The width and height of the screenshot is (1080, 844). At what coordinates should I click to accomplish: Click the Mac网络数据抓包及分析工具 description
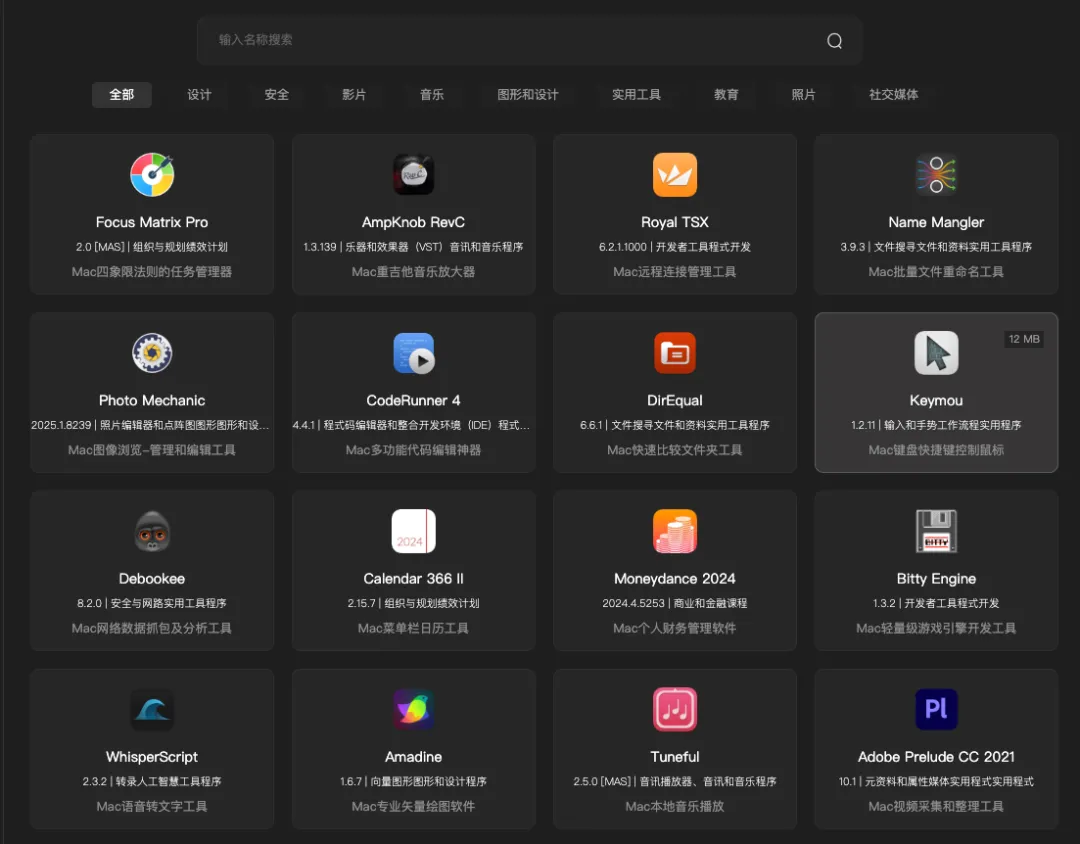[x=152, y=628]
